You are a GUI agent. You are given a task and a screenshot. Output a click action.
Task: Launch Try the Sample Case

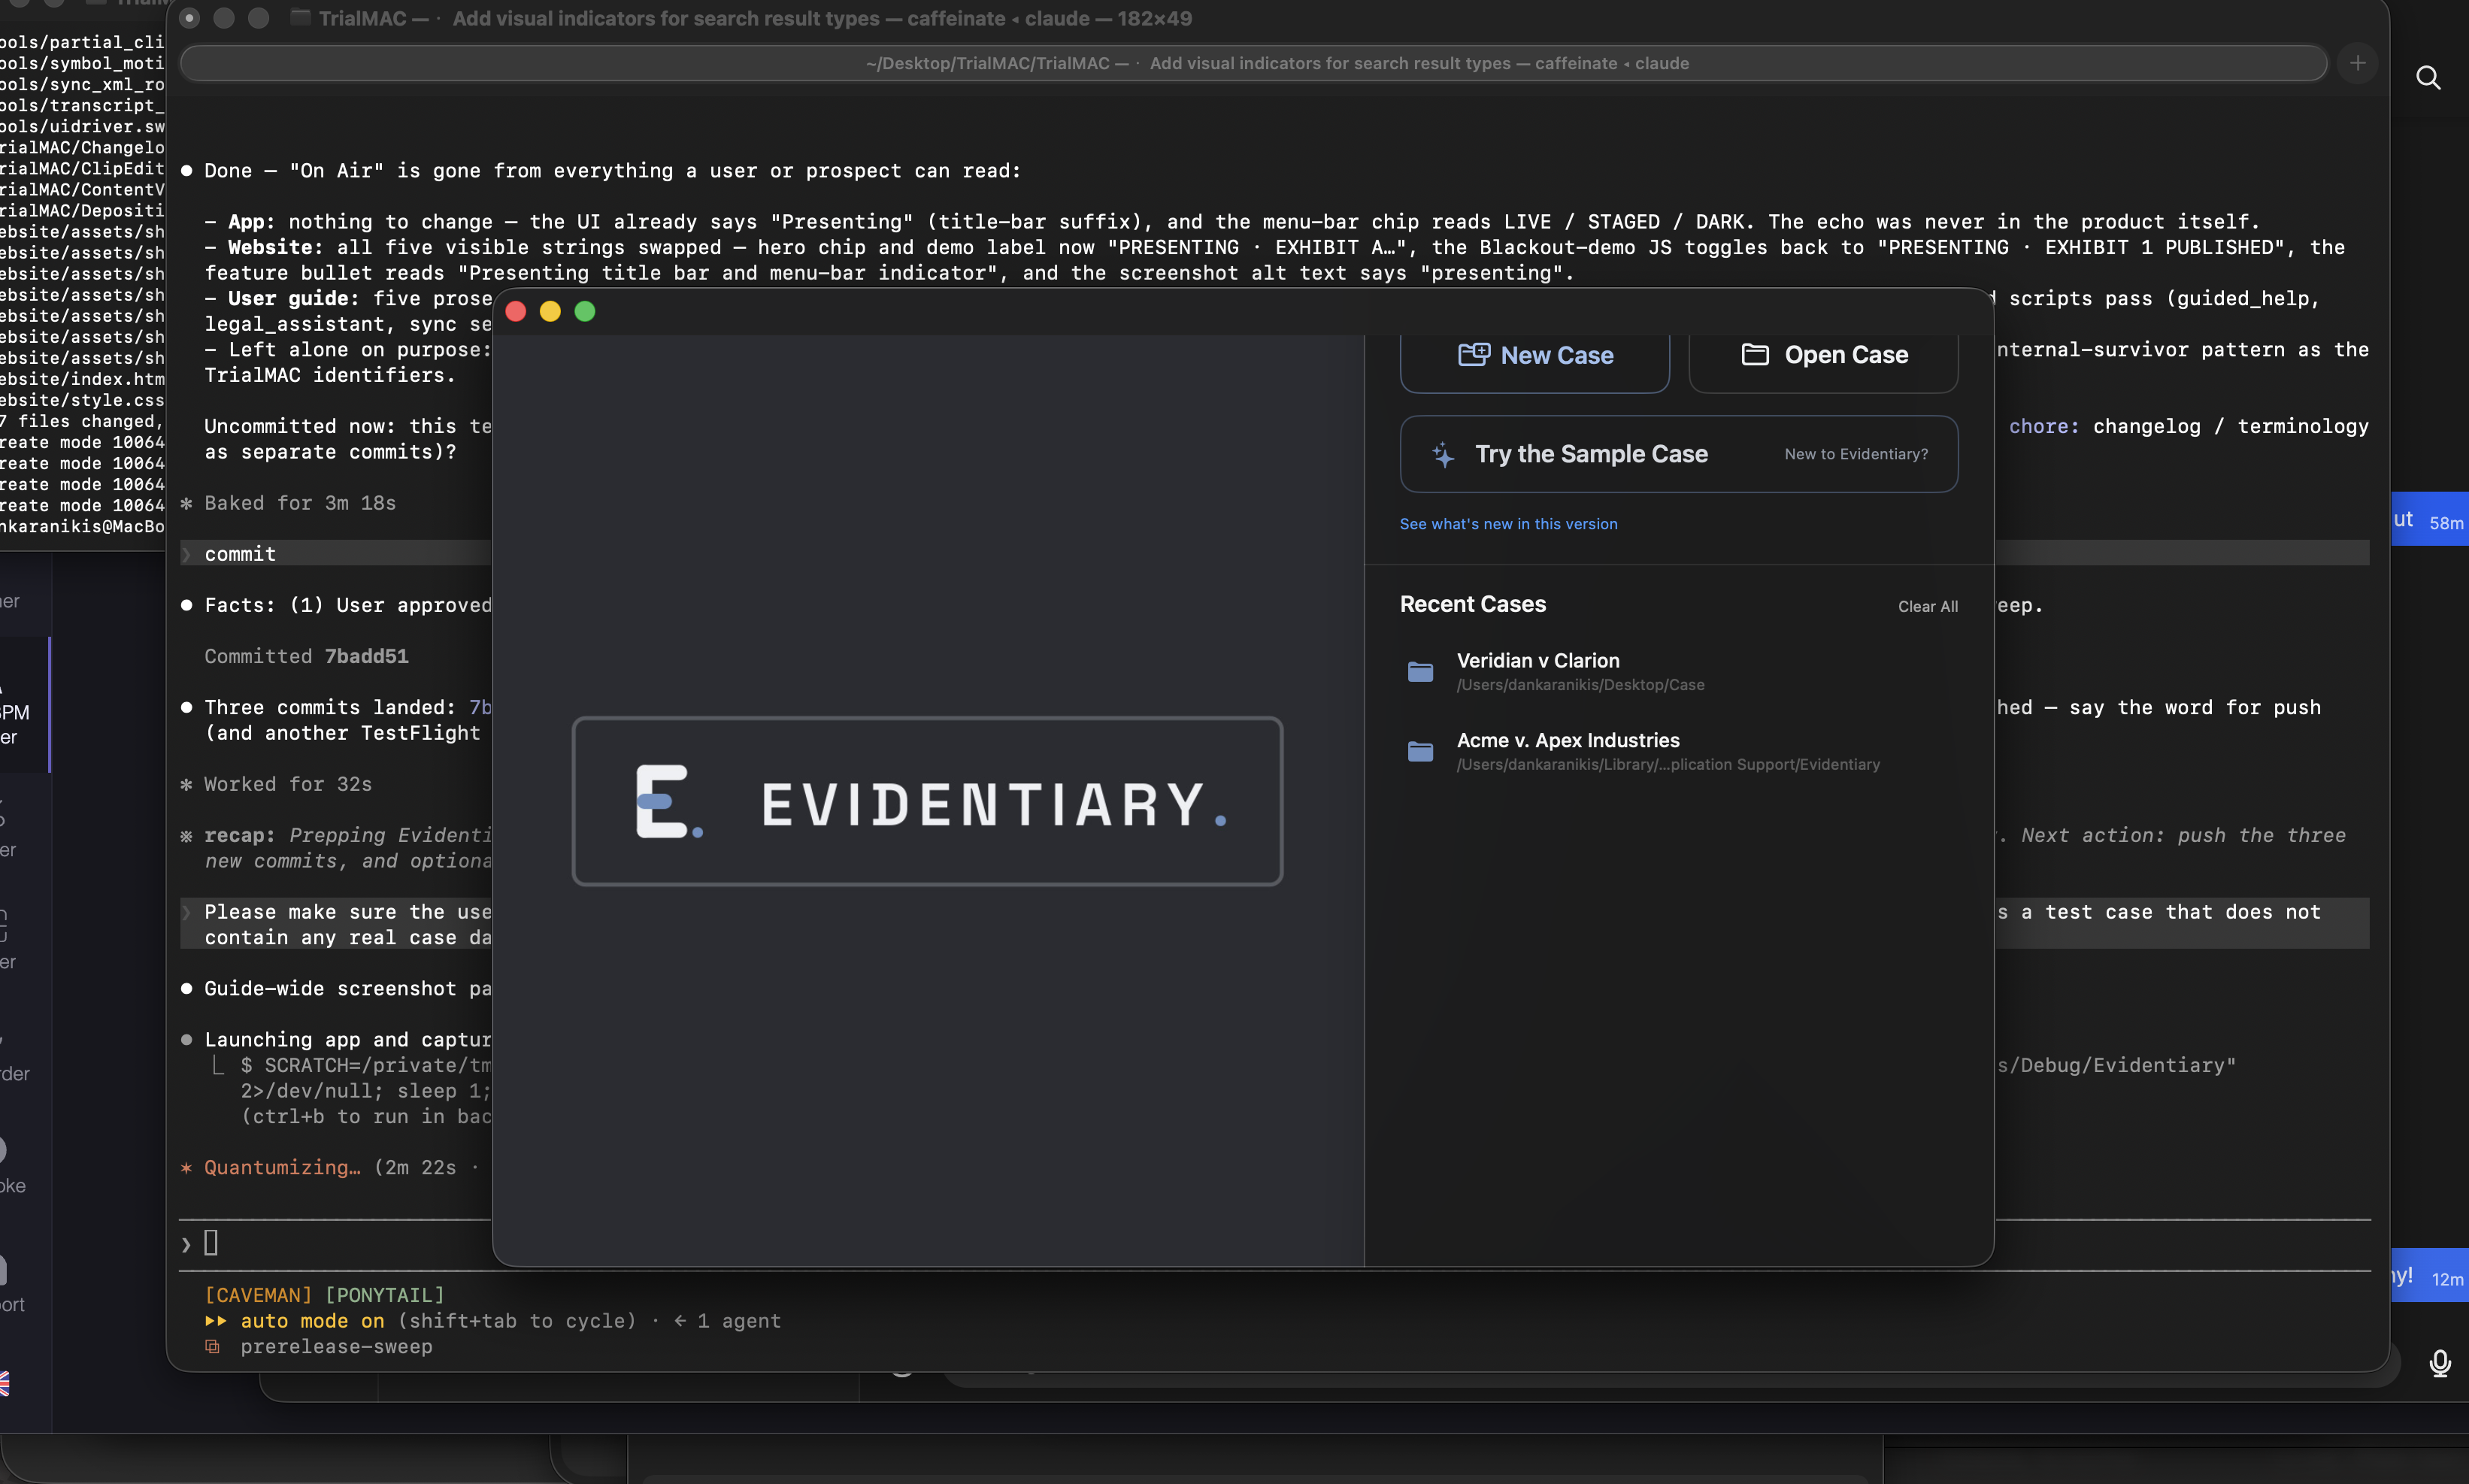[1678, 454]
